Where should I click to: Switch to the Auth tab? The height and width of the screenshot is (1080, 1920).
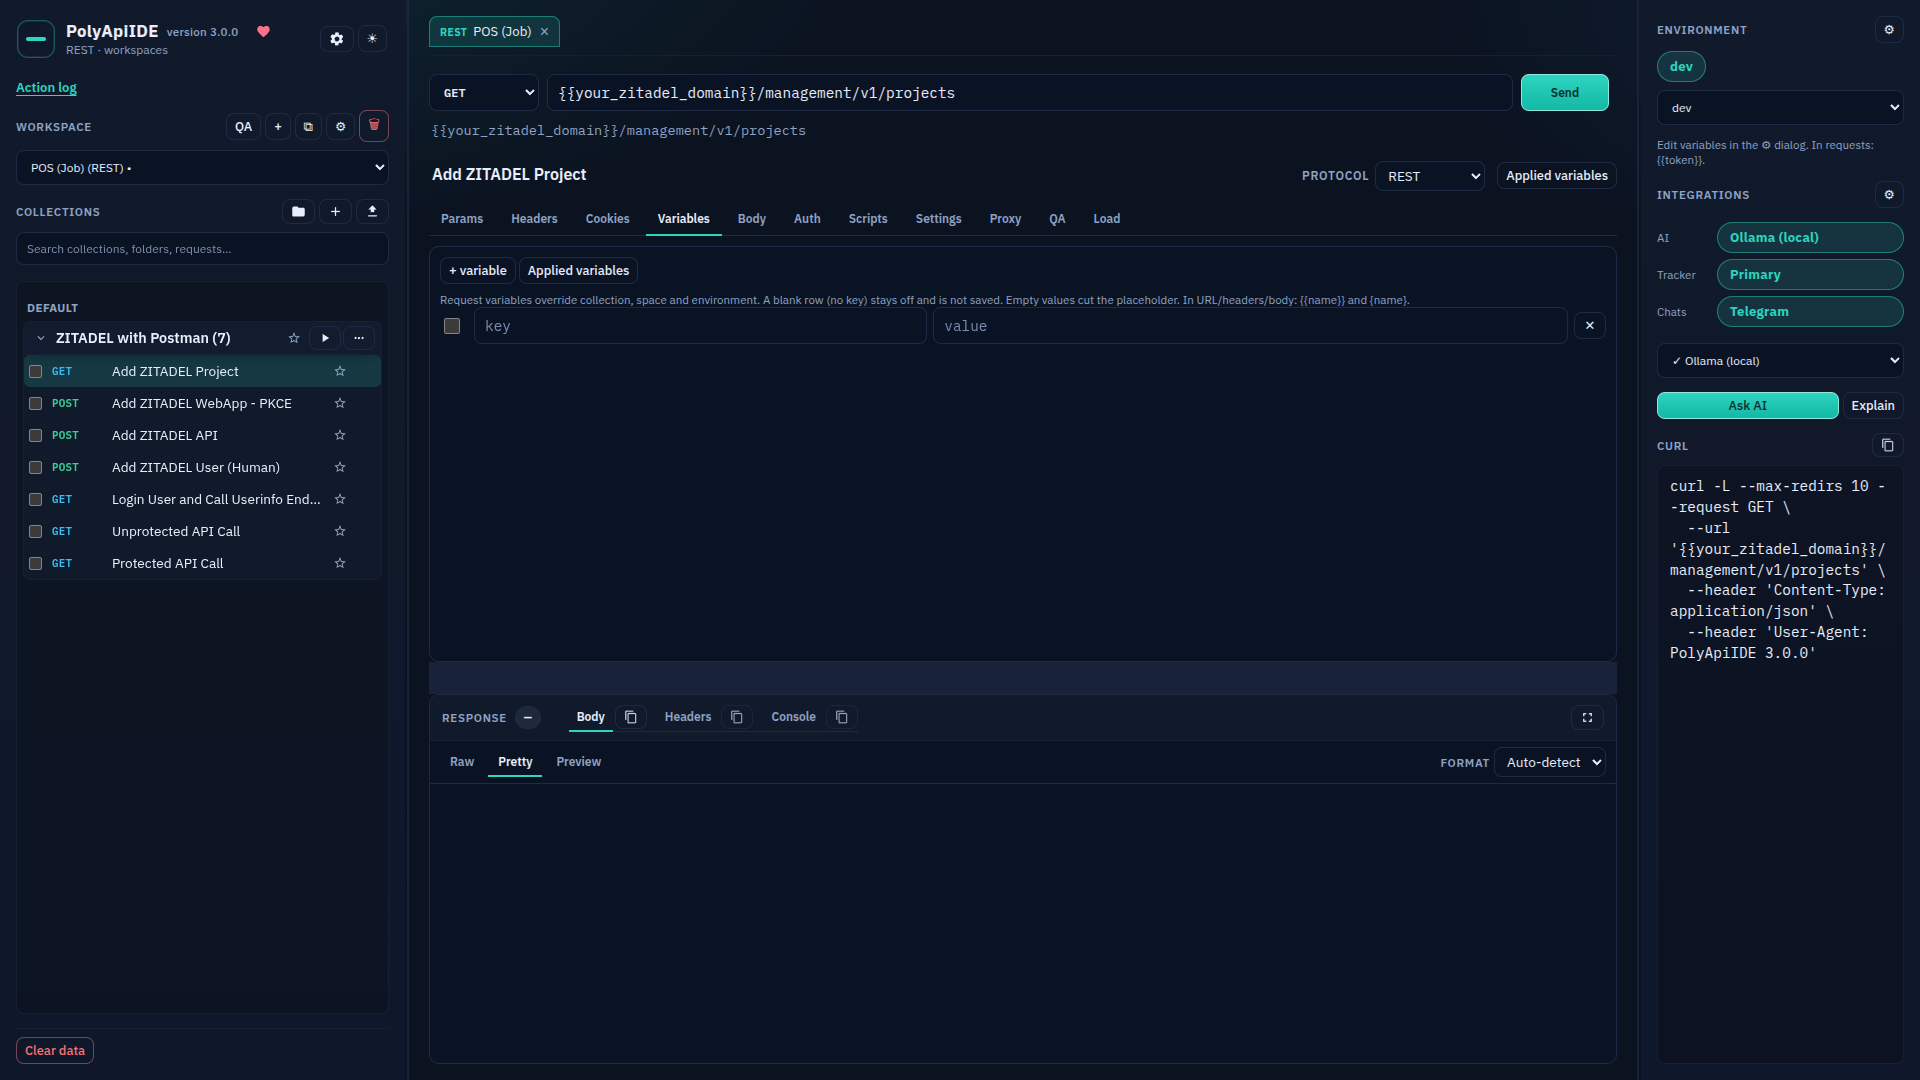(x=807, y=219)
